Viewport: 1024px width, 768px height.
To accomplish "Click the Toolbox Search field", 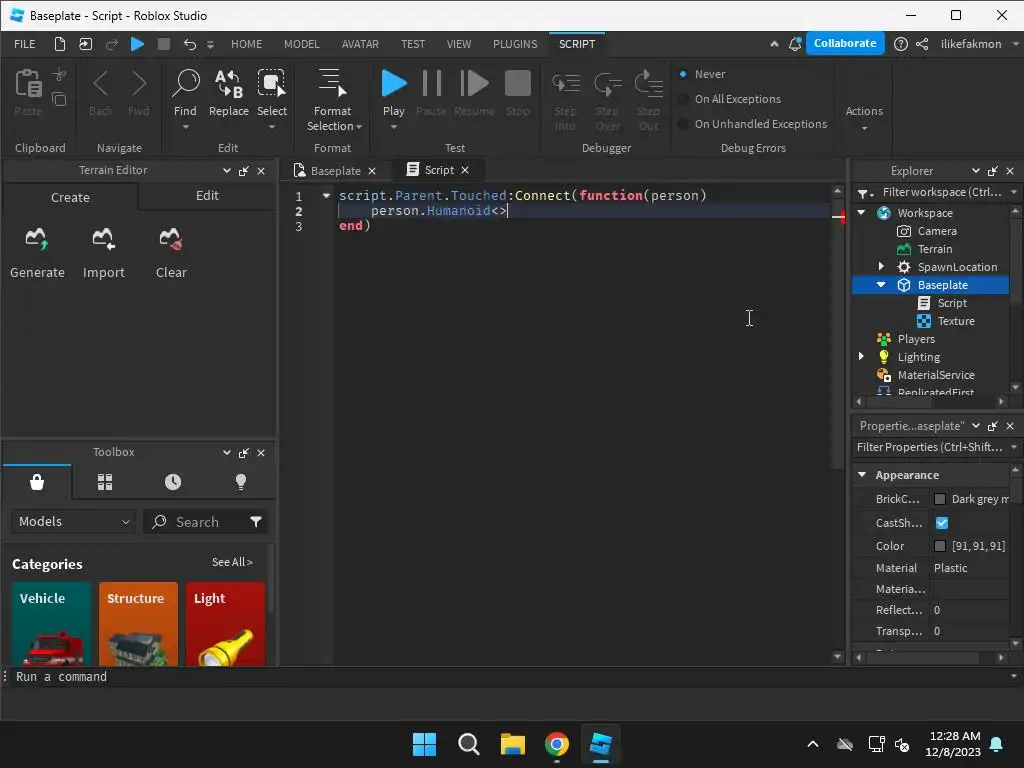I will click(197, 521).
